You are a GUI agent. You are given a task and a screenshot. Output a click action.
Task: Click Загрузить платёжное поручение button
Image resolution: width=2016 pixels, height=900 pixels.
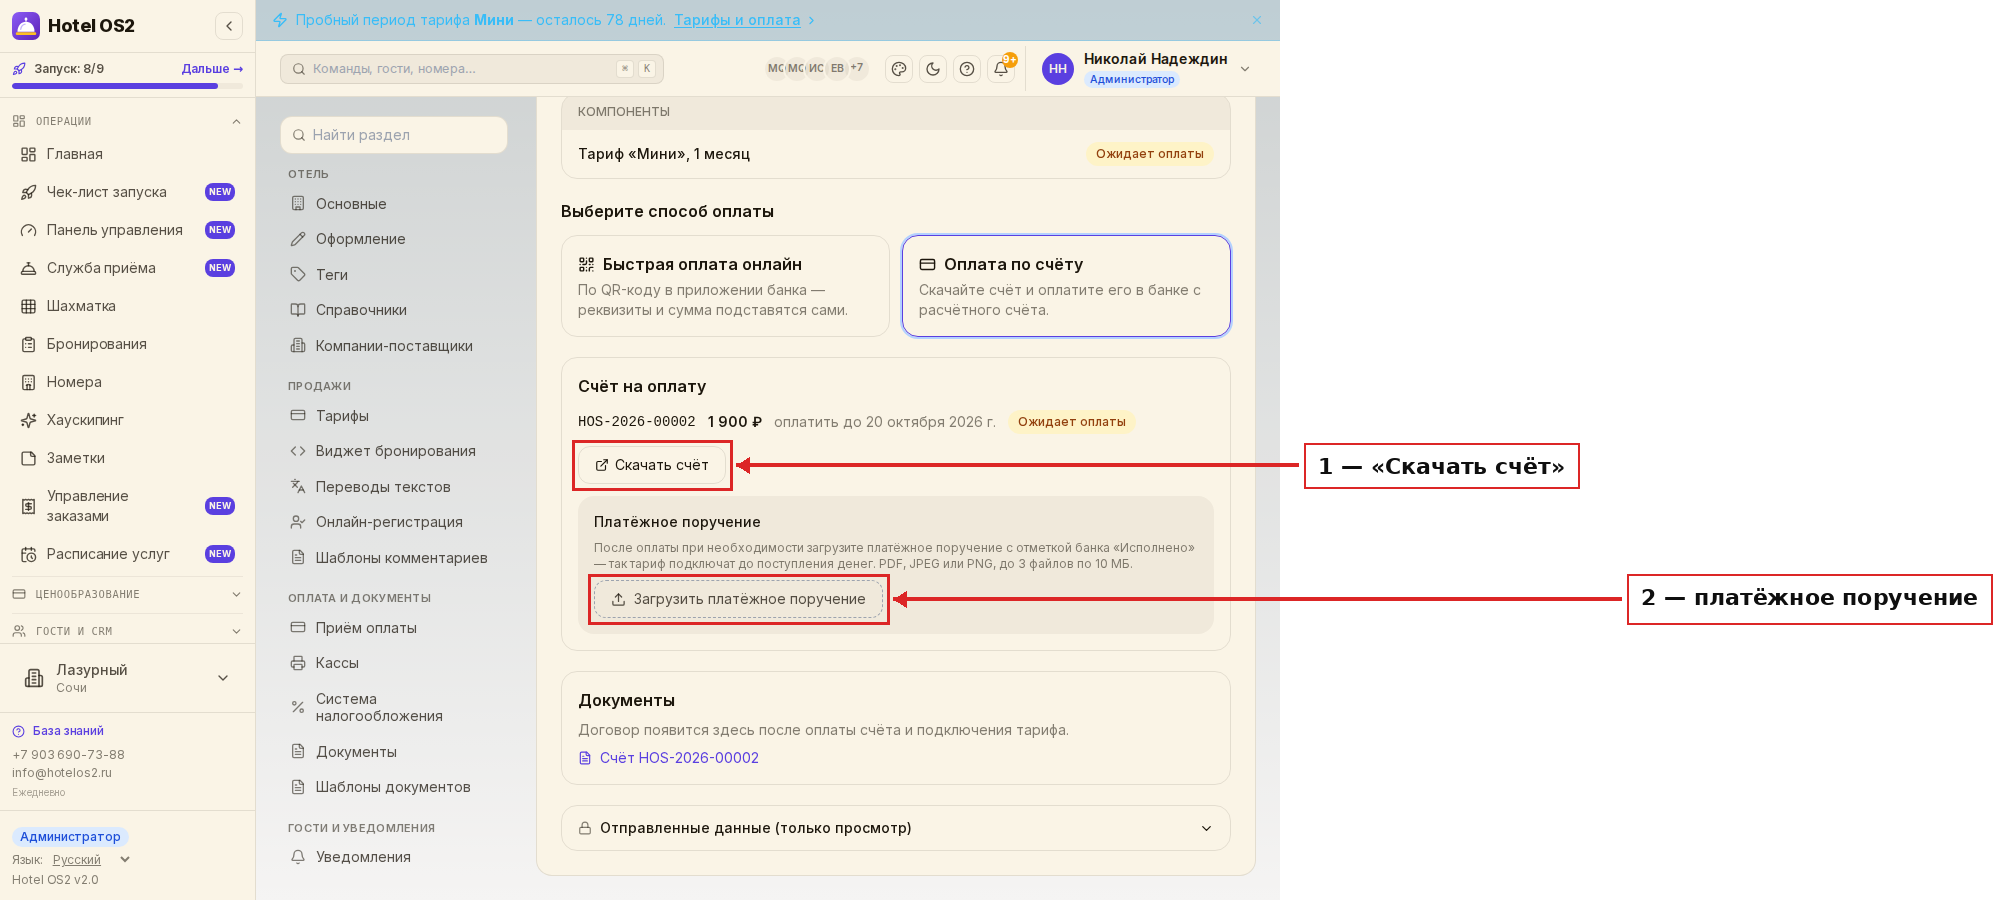coord(738,599)
